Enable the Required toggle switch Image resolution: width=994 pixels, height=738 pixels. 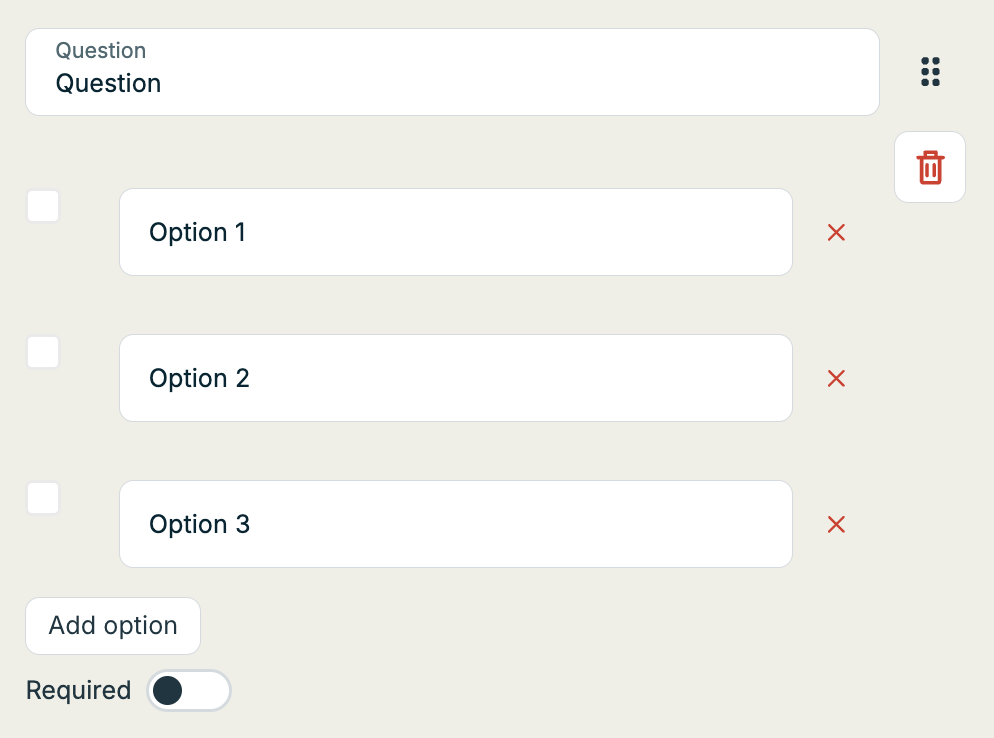[189, 691]
